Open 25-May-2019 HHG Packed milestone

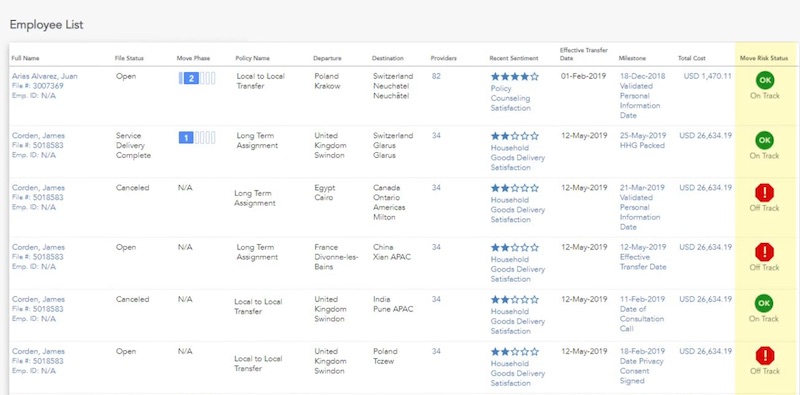click(643, 141)
